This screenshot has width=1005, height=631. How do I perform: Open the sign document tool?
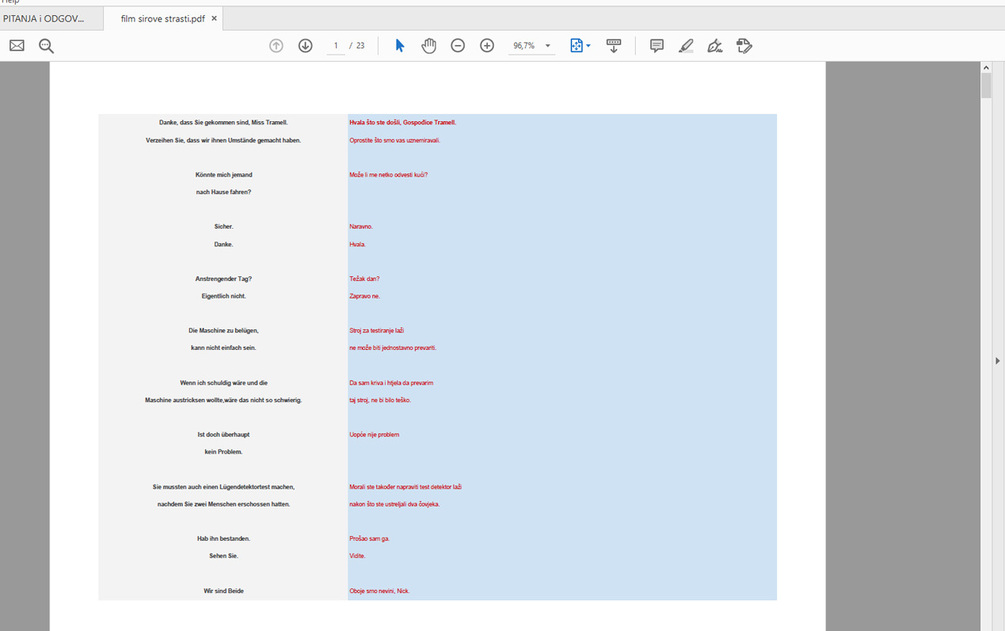coord(715,46)
